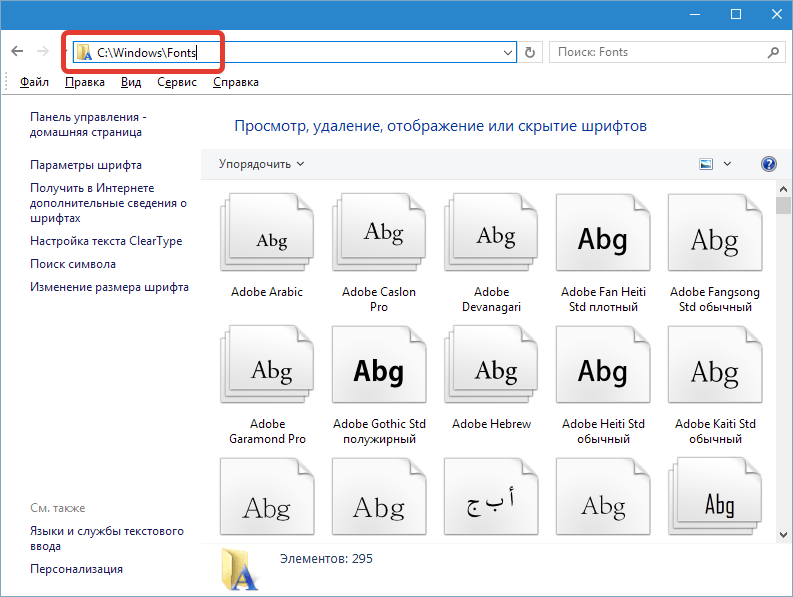Image resolution: width=793 pixels, height=597 pixels.
Task: Open Панель управления домашняя страница link
Action: tap(88, 124)
